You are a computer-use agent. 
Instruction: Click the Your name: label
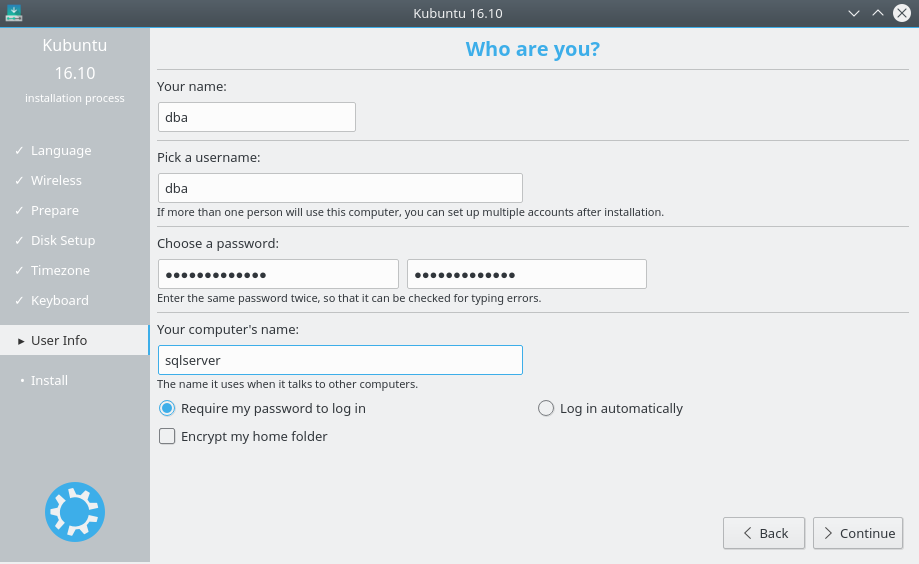pyautogui.click(x=192, y=87)
